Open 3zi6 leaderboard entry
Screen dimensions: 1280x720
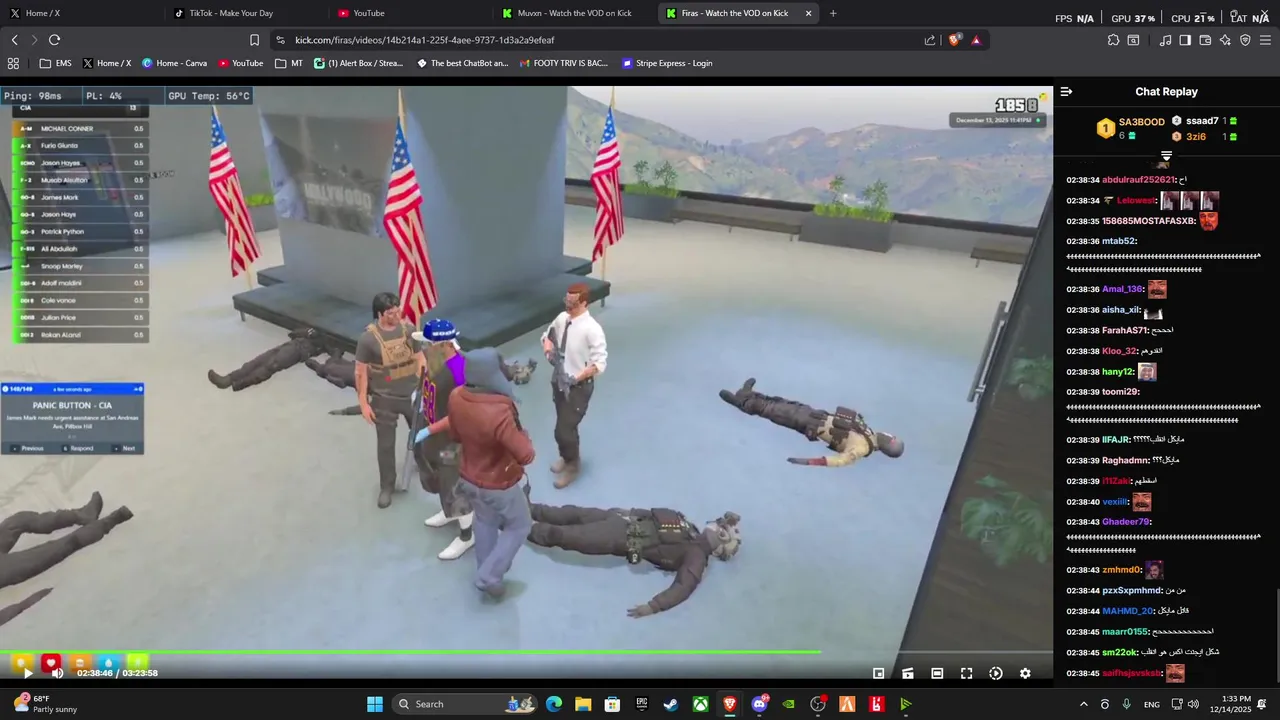click(1204, 137)
